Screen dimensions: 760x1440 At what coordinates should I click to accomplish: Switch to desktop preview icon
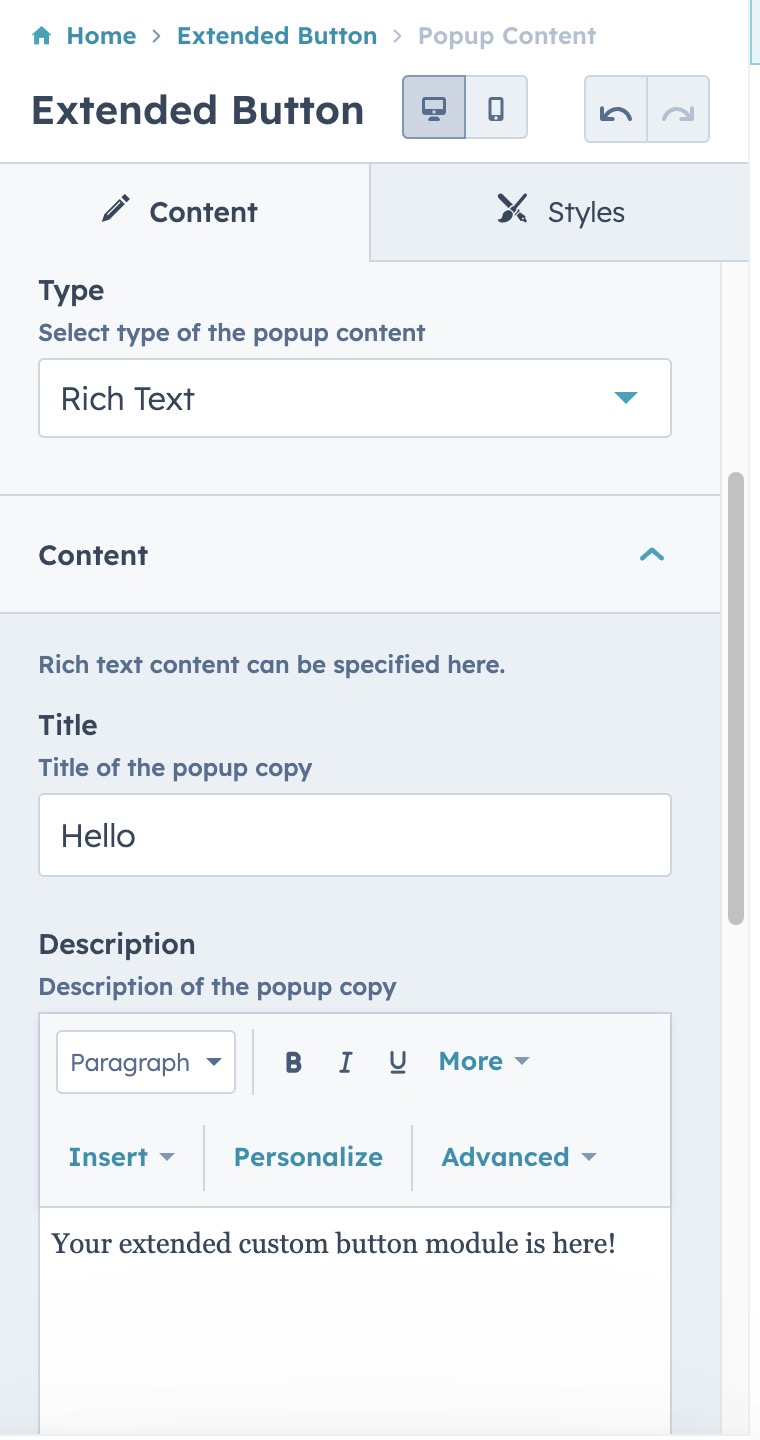click(x=434, y=107)
